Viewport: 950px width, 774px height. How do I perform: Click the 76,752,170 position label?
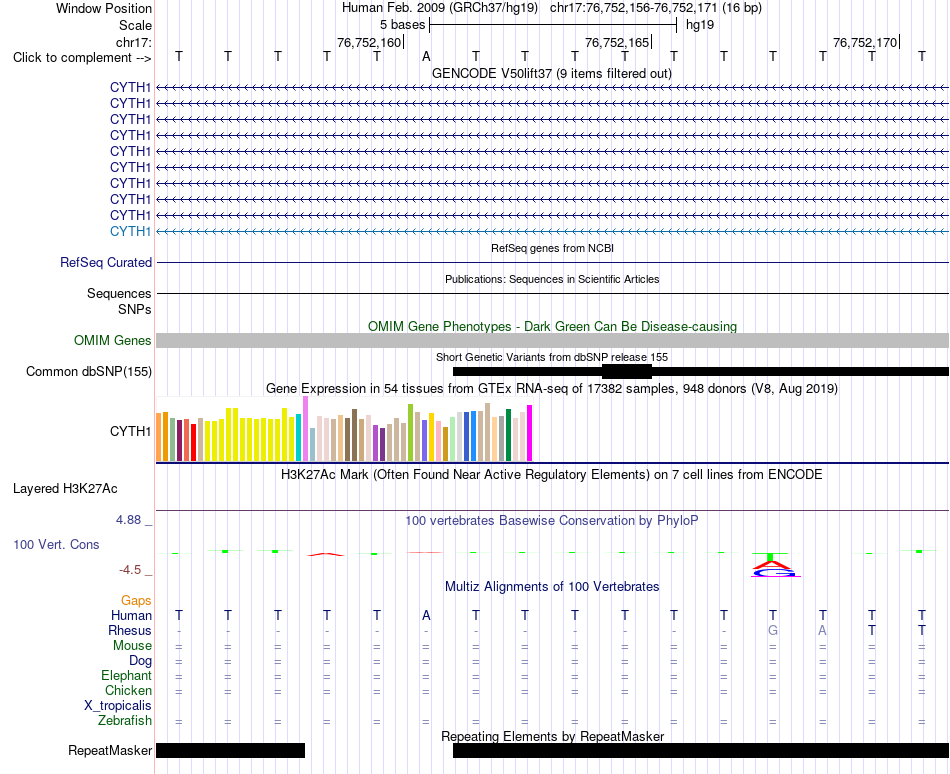pos(865,42)
